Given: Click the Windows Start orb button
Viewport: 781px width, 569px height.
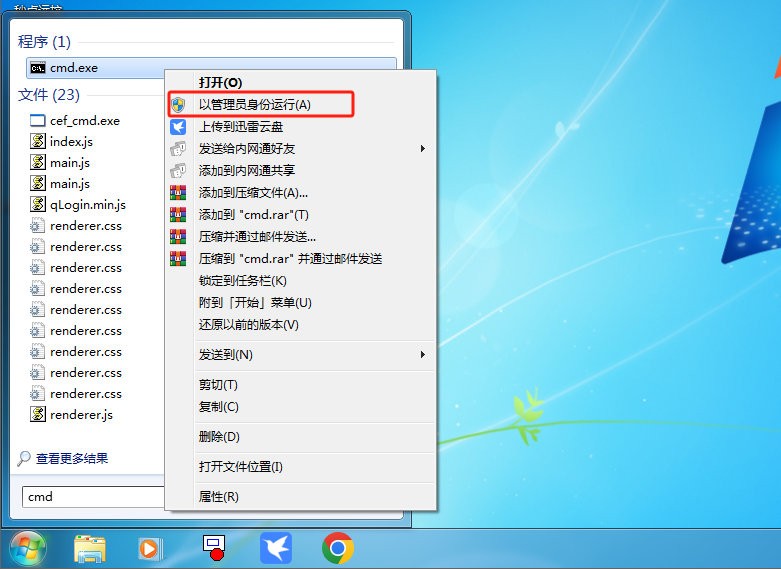Looking at the screenshot, I should (27, 547).
